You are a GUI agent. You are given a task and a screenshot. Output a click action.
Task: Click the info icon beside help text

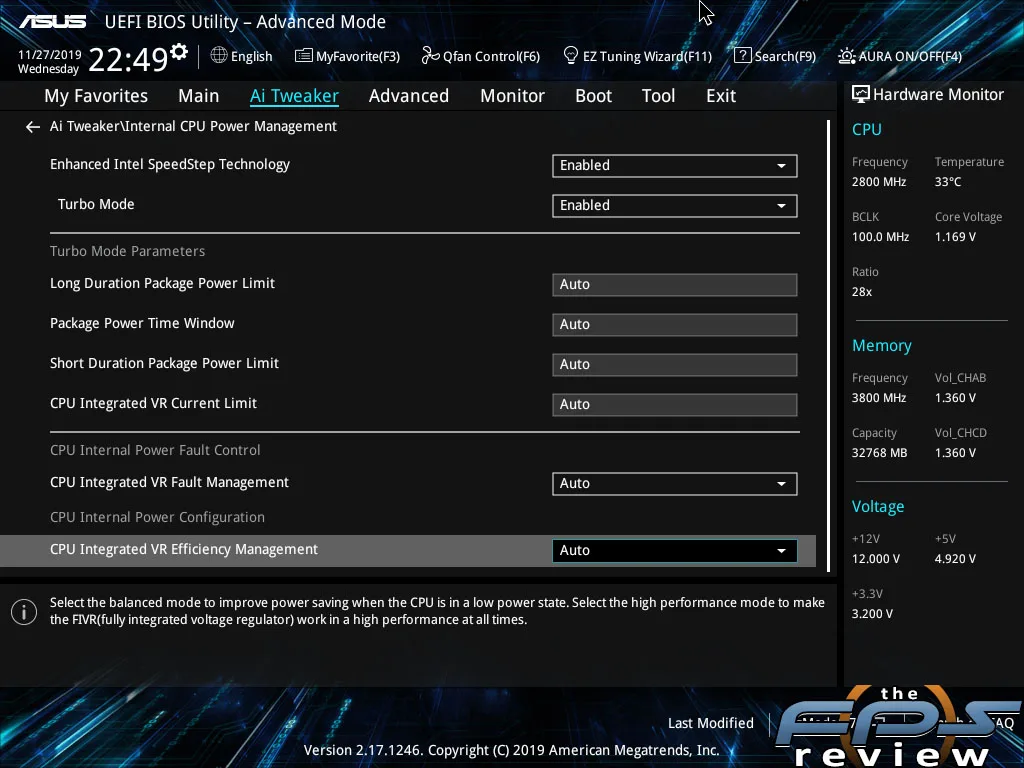click(24, 612)
